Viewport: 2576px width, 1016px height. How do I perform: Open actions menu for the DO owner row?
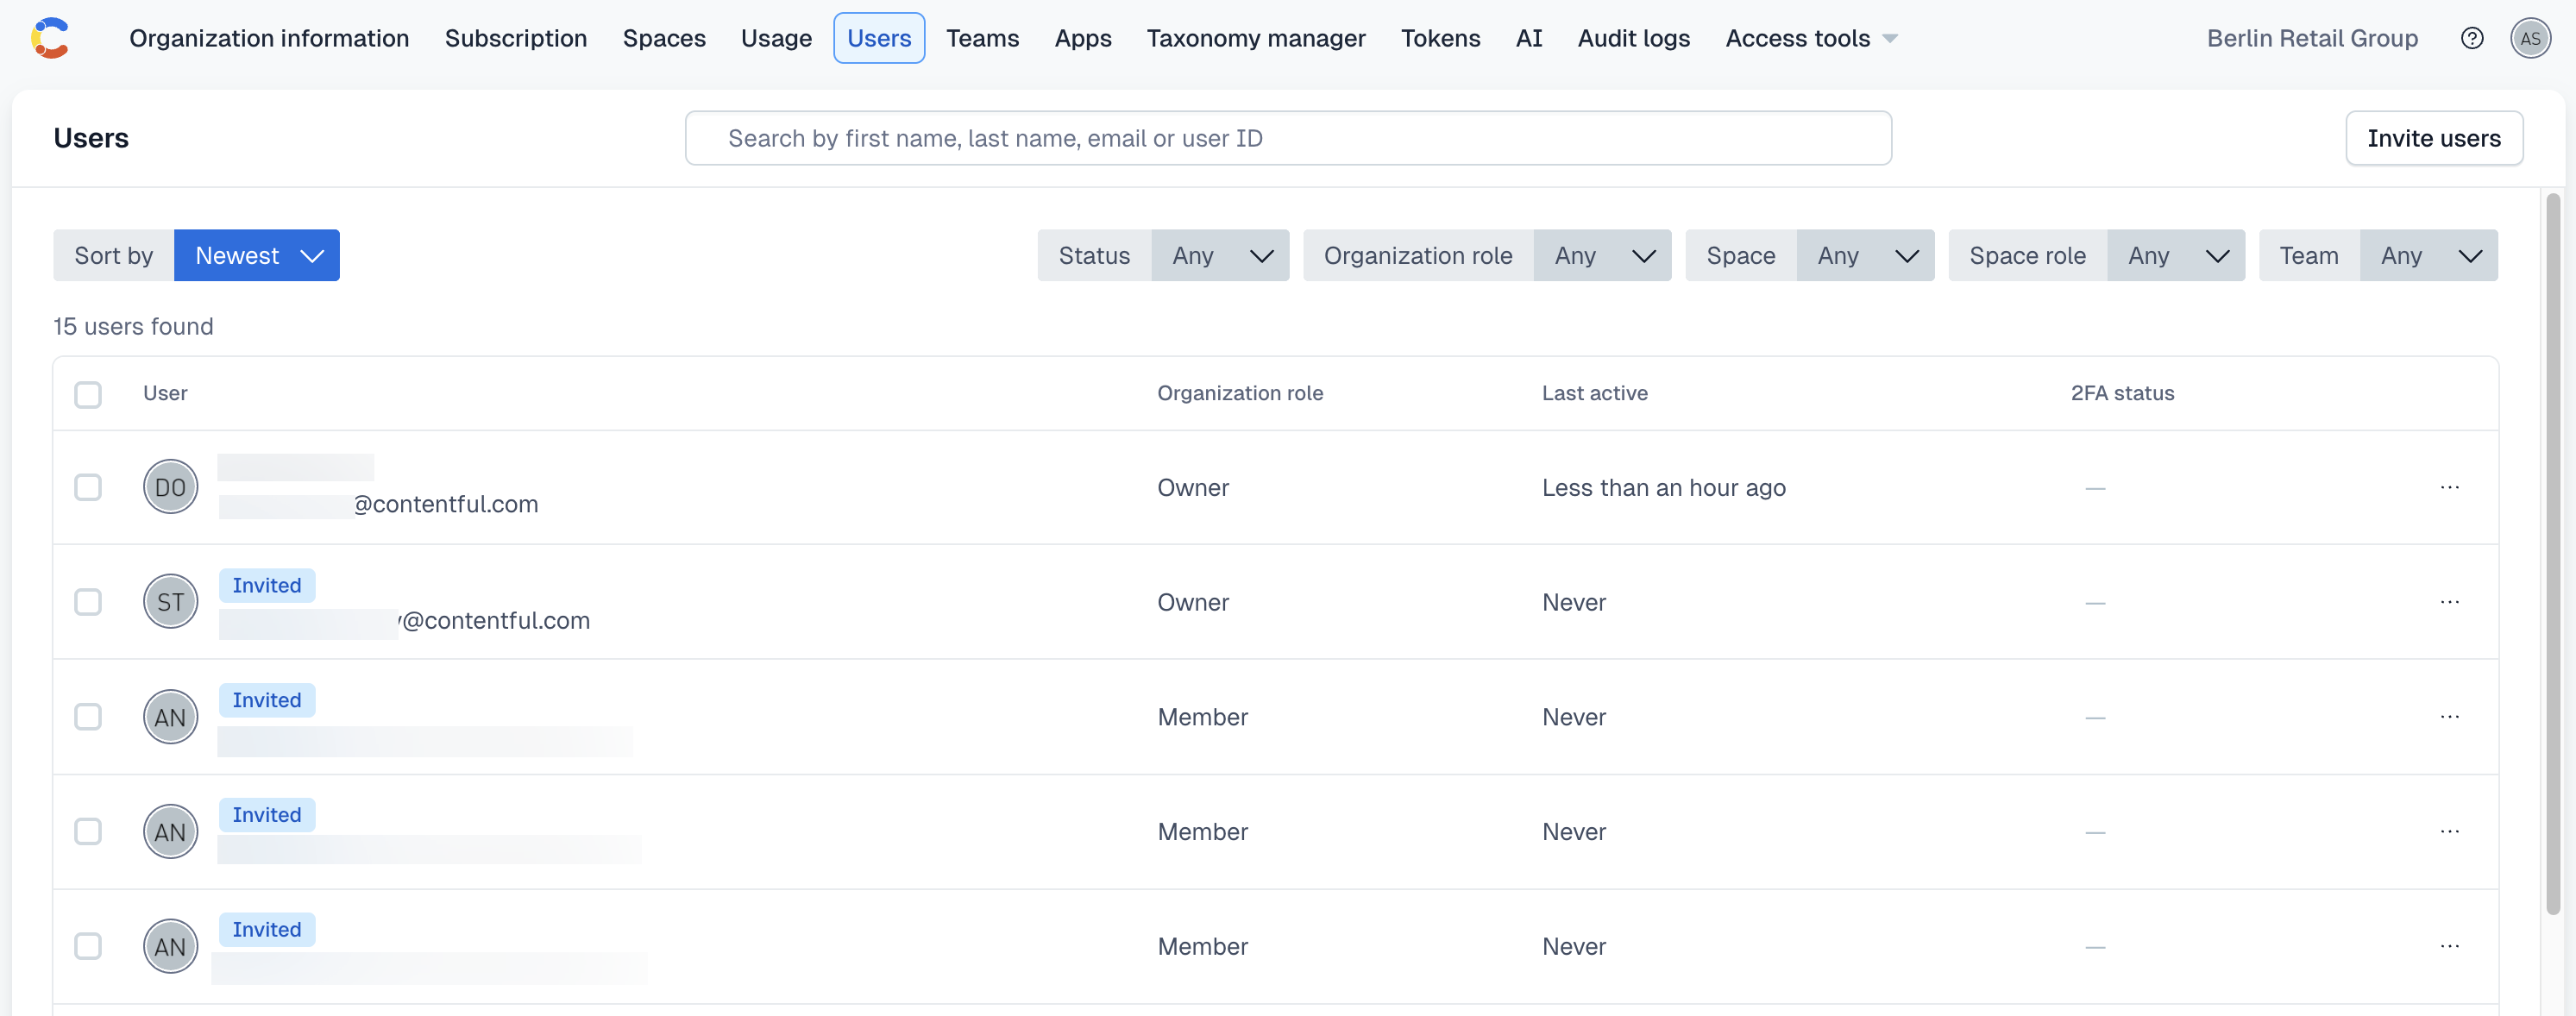click(2449, 487)
